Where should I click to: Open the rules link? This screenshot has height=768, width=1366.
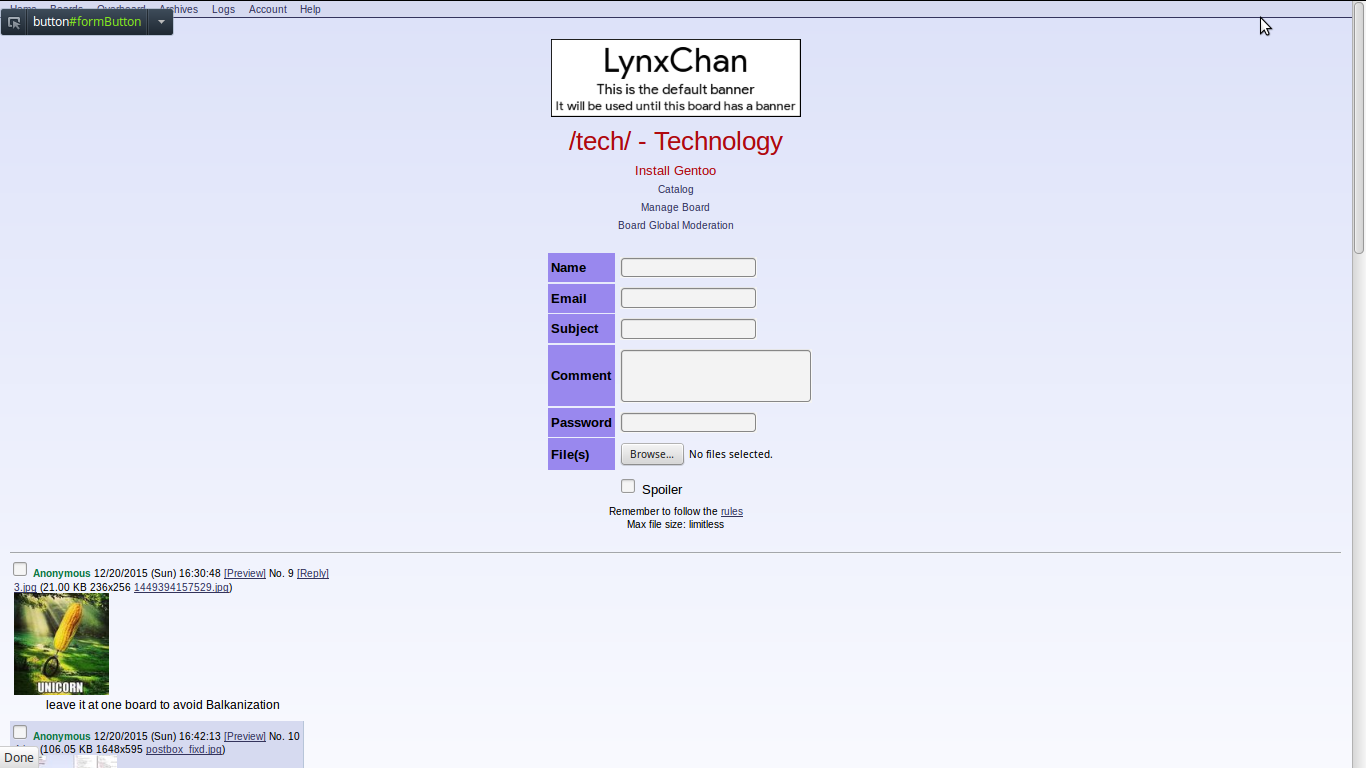tap(732, 511)
